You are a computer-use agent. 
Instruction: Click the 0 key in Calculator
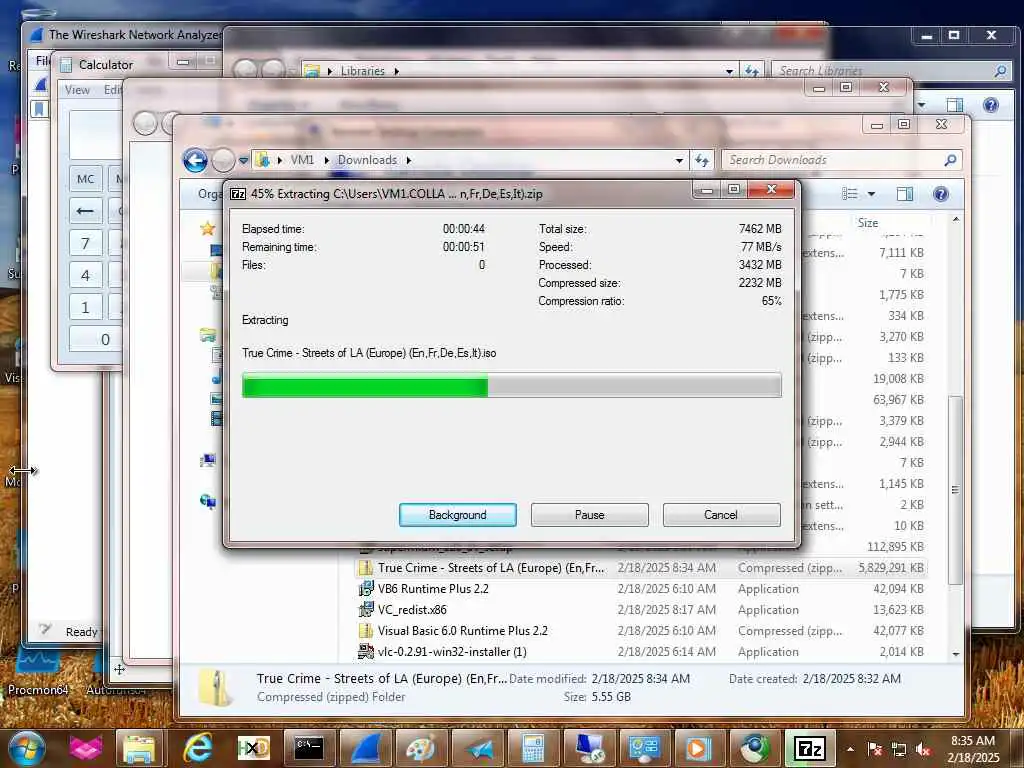[x=96, y=340]
